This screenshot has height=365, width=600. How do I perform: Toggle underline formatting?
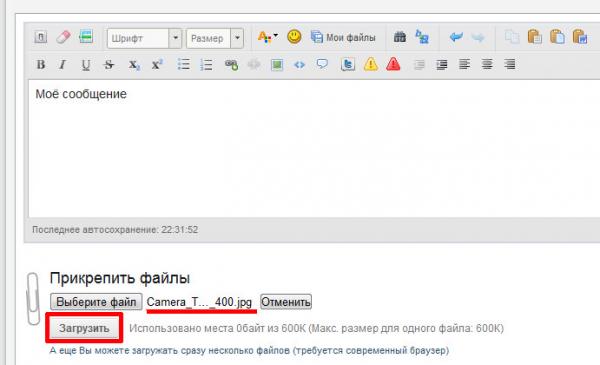(86, 65)
